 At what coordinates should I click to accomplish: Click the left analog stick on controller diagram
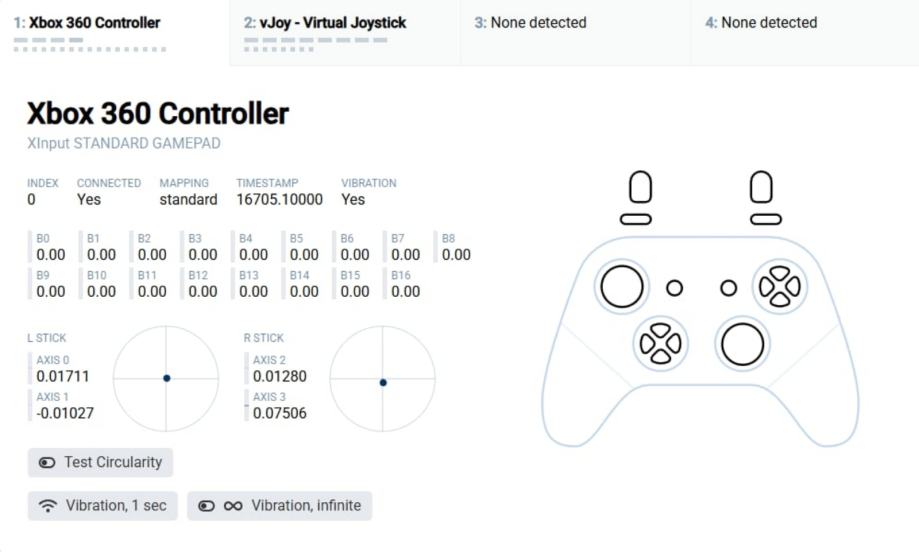[x=621, y=287]
